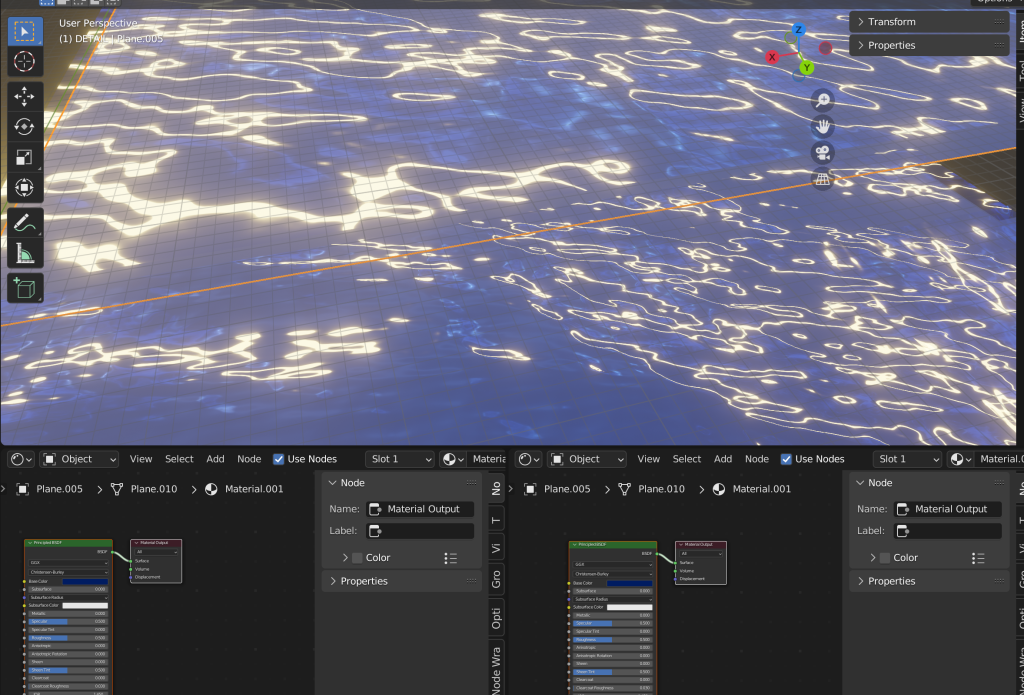The height and width of the screenshot is (695, 1024).
Task: Click the green Y axis gizmo handle
Action: [x=807, y=68]
